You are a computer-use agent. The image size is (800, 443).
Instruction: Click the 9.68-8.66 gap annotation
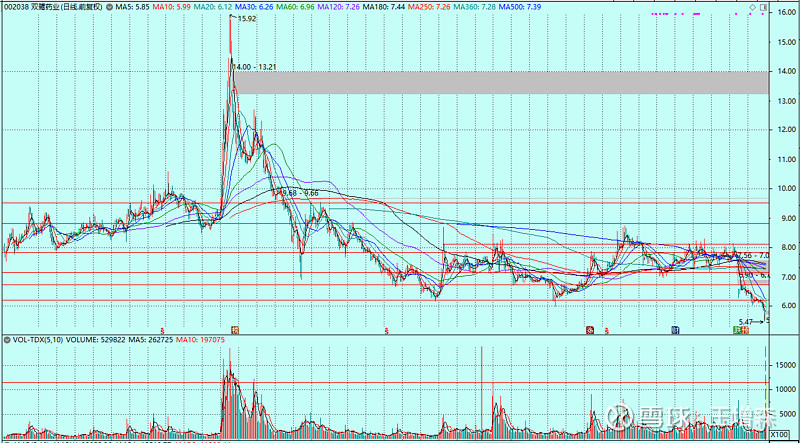click(x=299, y=192)
